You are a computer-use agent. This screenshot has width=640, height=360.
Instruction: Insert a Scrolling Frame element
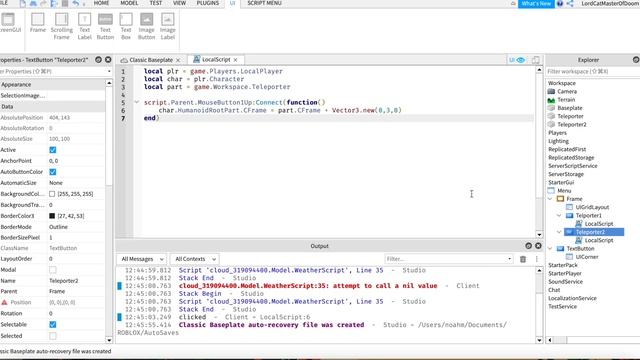click(x=62, y=26)
